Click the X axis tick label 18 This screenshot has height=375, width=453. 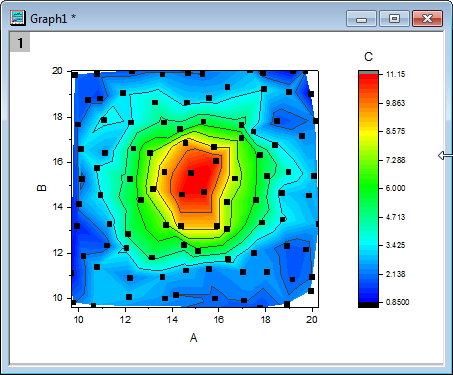point(265,320)
